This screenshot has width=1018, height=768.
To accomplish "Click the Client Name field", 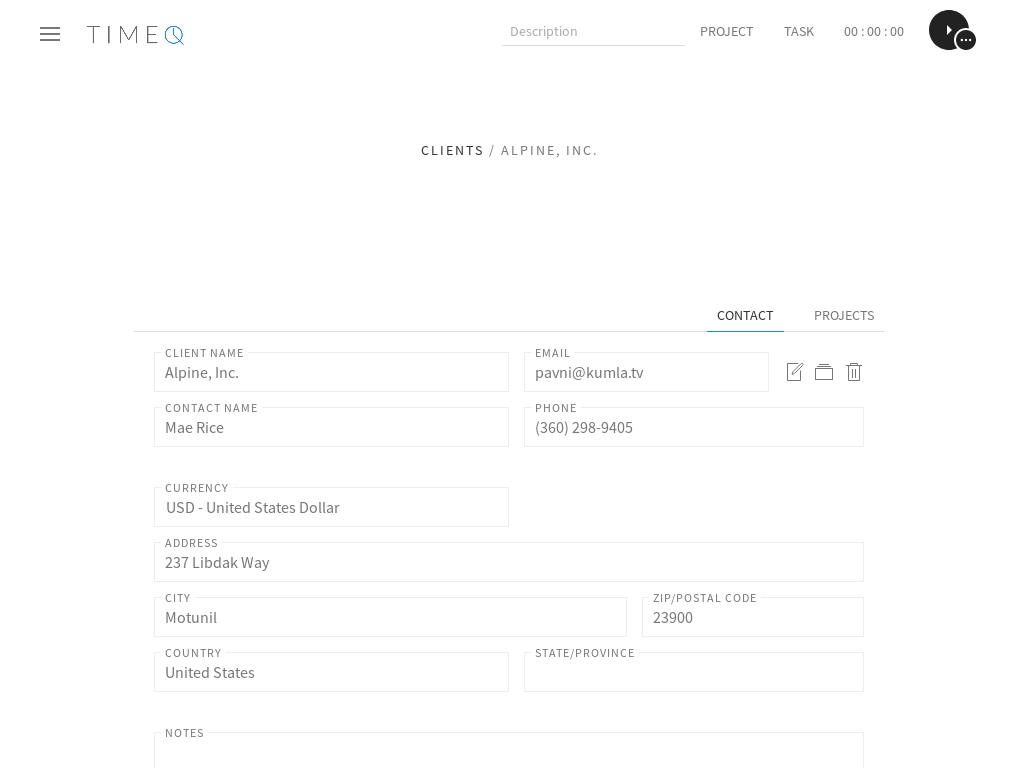I will coord(331,373).
